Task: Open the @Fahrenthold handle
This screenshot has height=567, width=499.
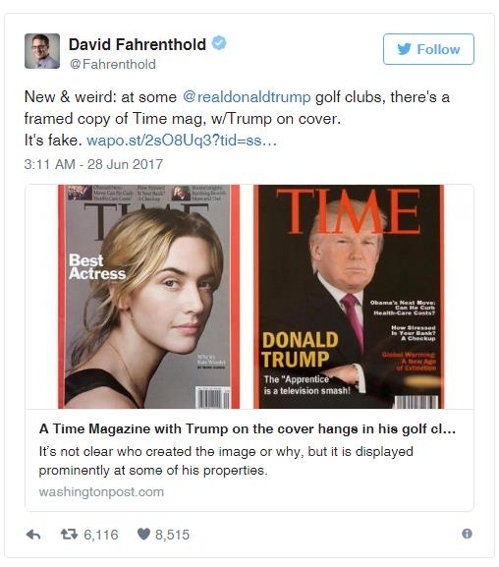Action: pos(112,64)
